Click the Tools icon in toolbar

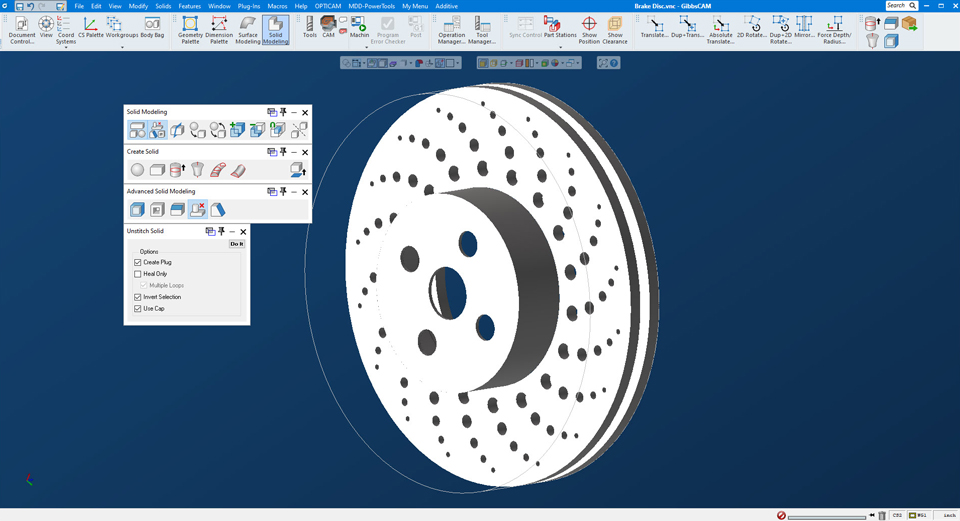(310, 27)
